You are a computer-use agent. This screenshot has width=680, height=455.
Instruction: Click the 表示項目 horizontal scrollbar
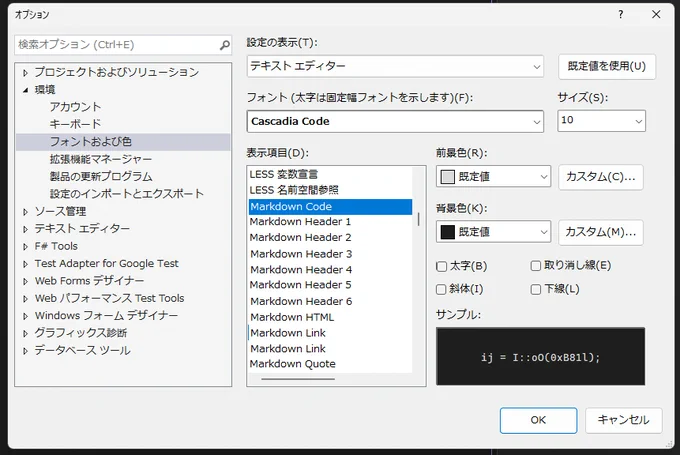(298, 379)
